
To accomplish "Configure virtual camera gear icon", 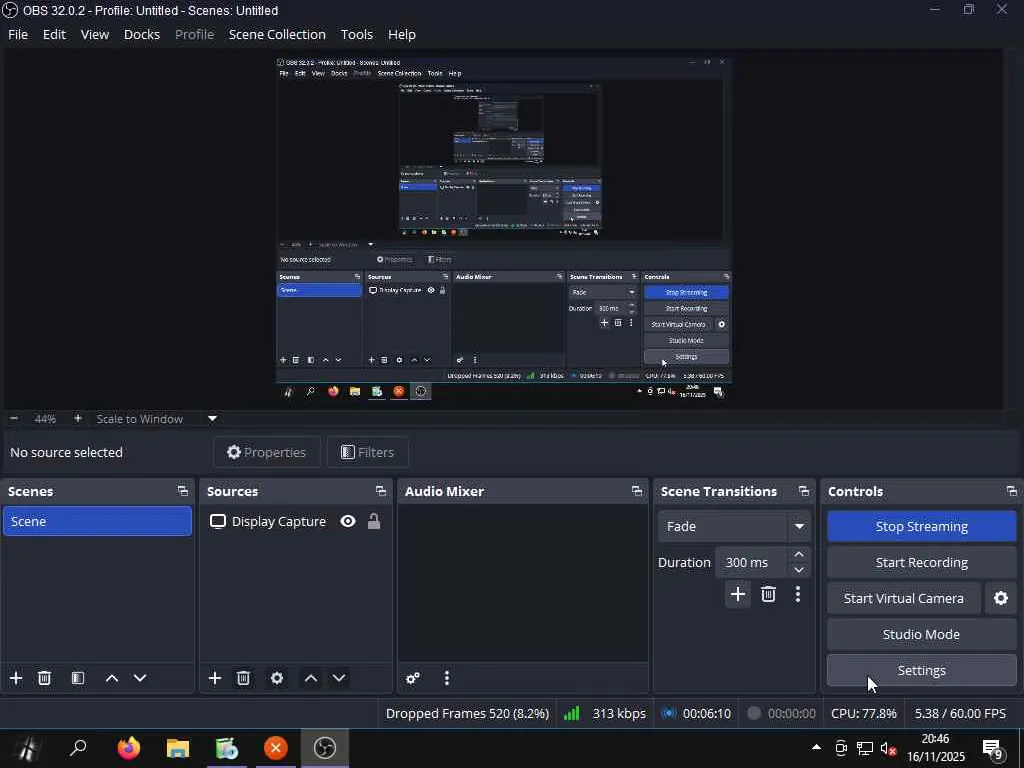I will (1001, 598).
